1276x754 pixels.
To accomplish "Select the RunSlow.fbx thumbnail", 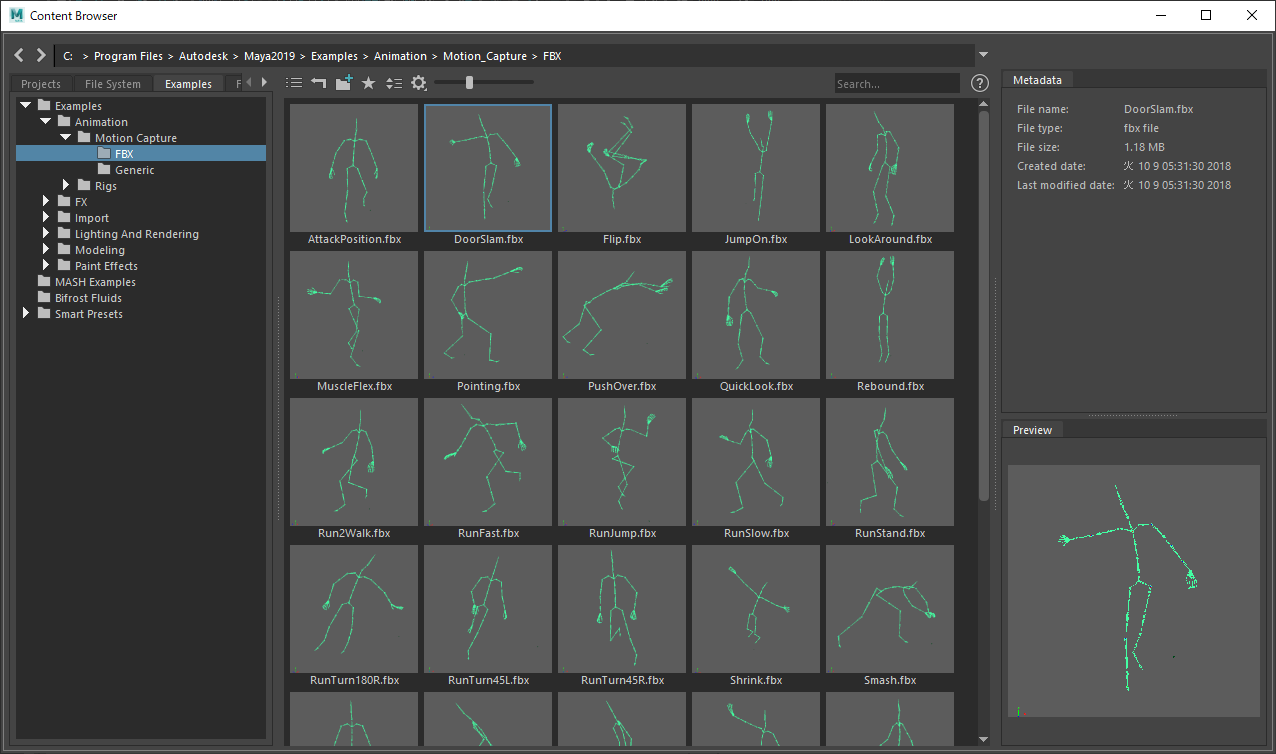I will pyautogui.click(x=756, y=462).
